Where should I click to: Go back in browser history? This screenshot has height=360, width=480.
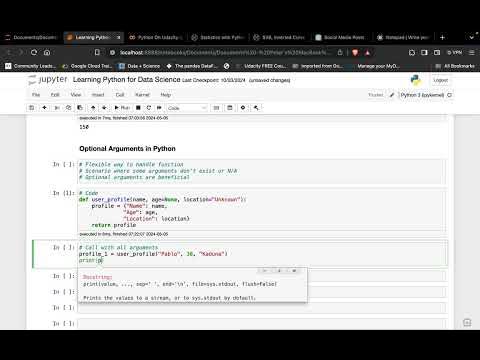point(9,52)
